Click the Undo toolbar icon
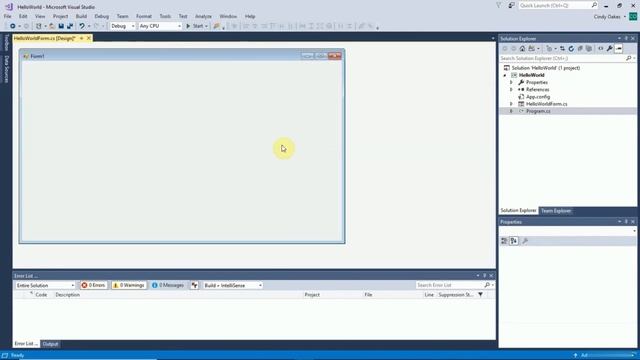The image size is (640, 360). click(x=82, y=26)
